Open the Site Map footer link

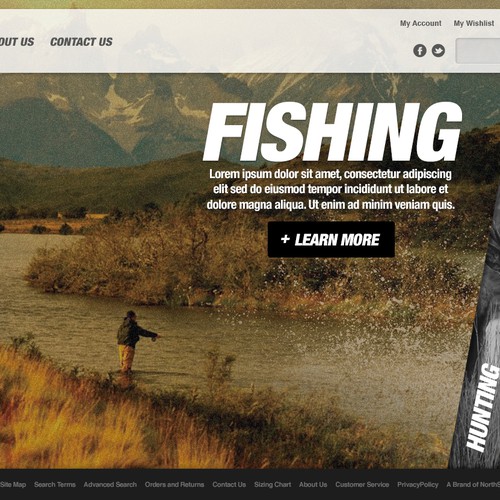(x=13, y=484)
